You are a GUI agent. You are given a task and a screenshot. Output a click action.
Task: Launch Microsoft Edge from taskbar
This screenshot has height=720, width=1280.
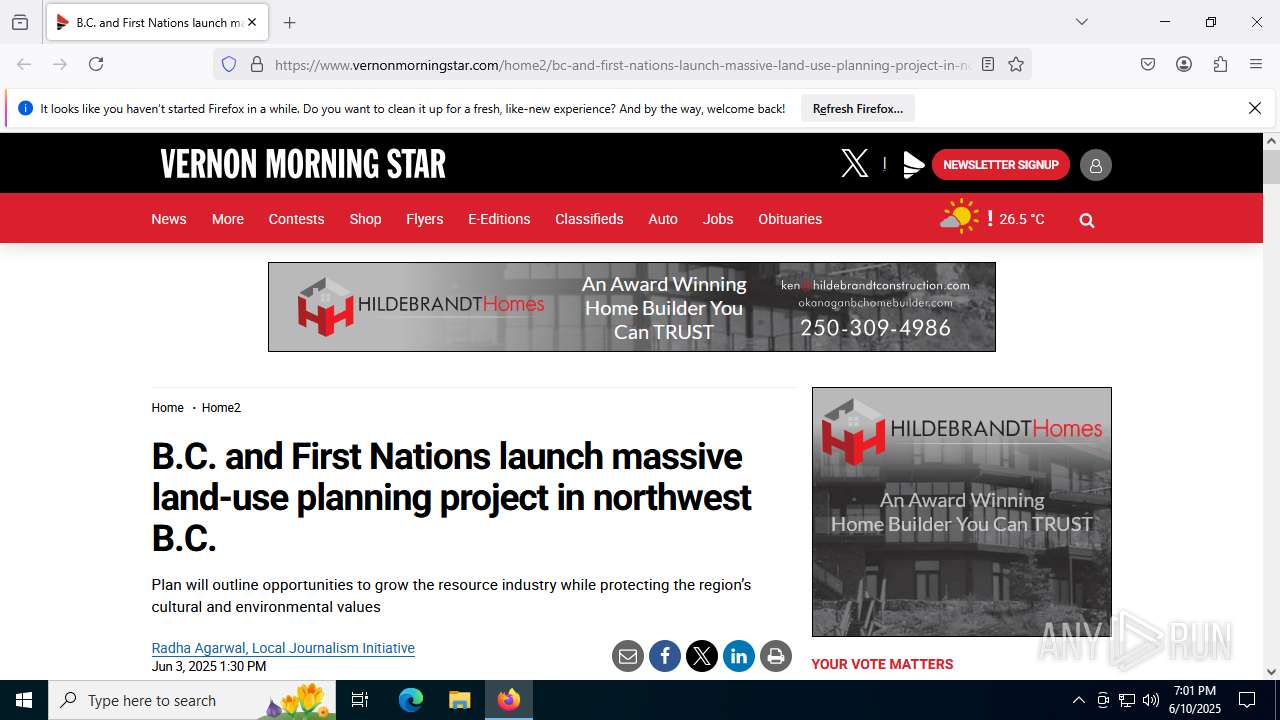click(411, 700)
